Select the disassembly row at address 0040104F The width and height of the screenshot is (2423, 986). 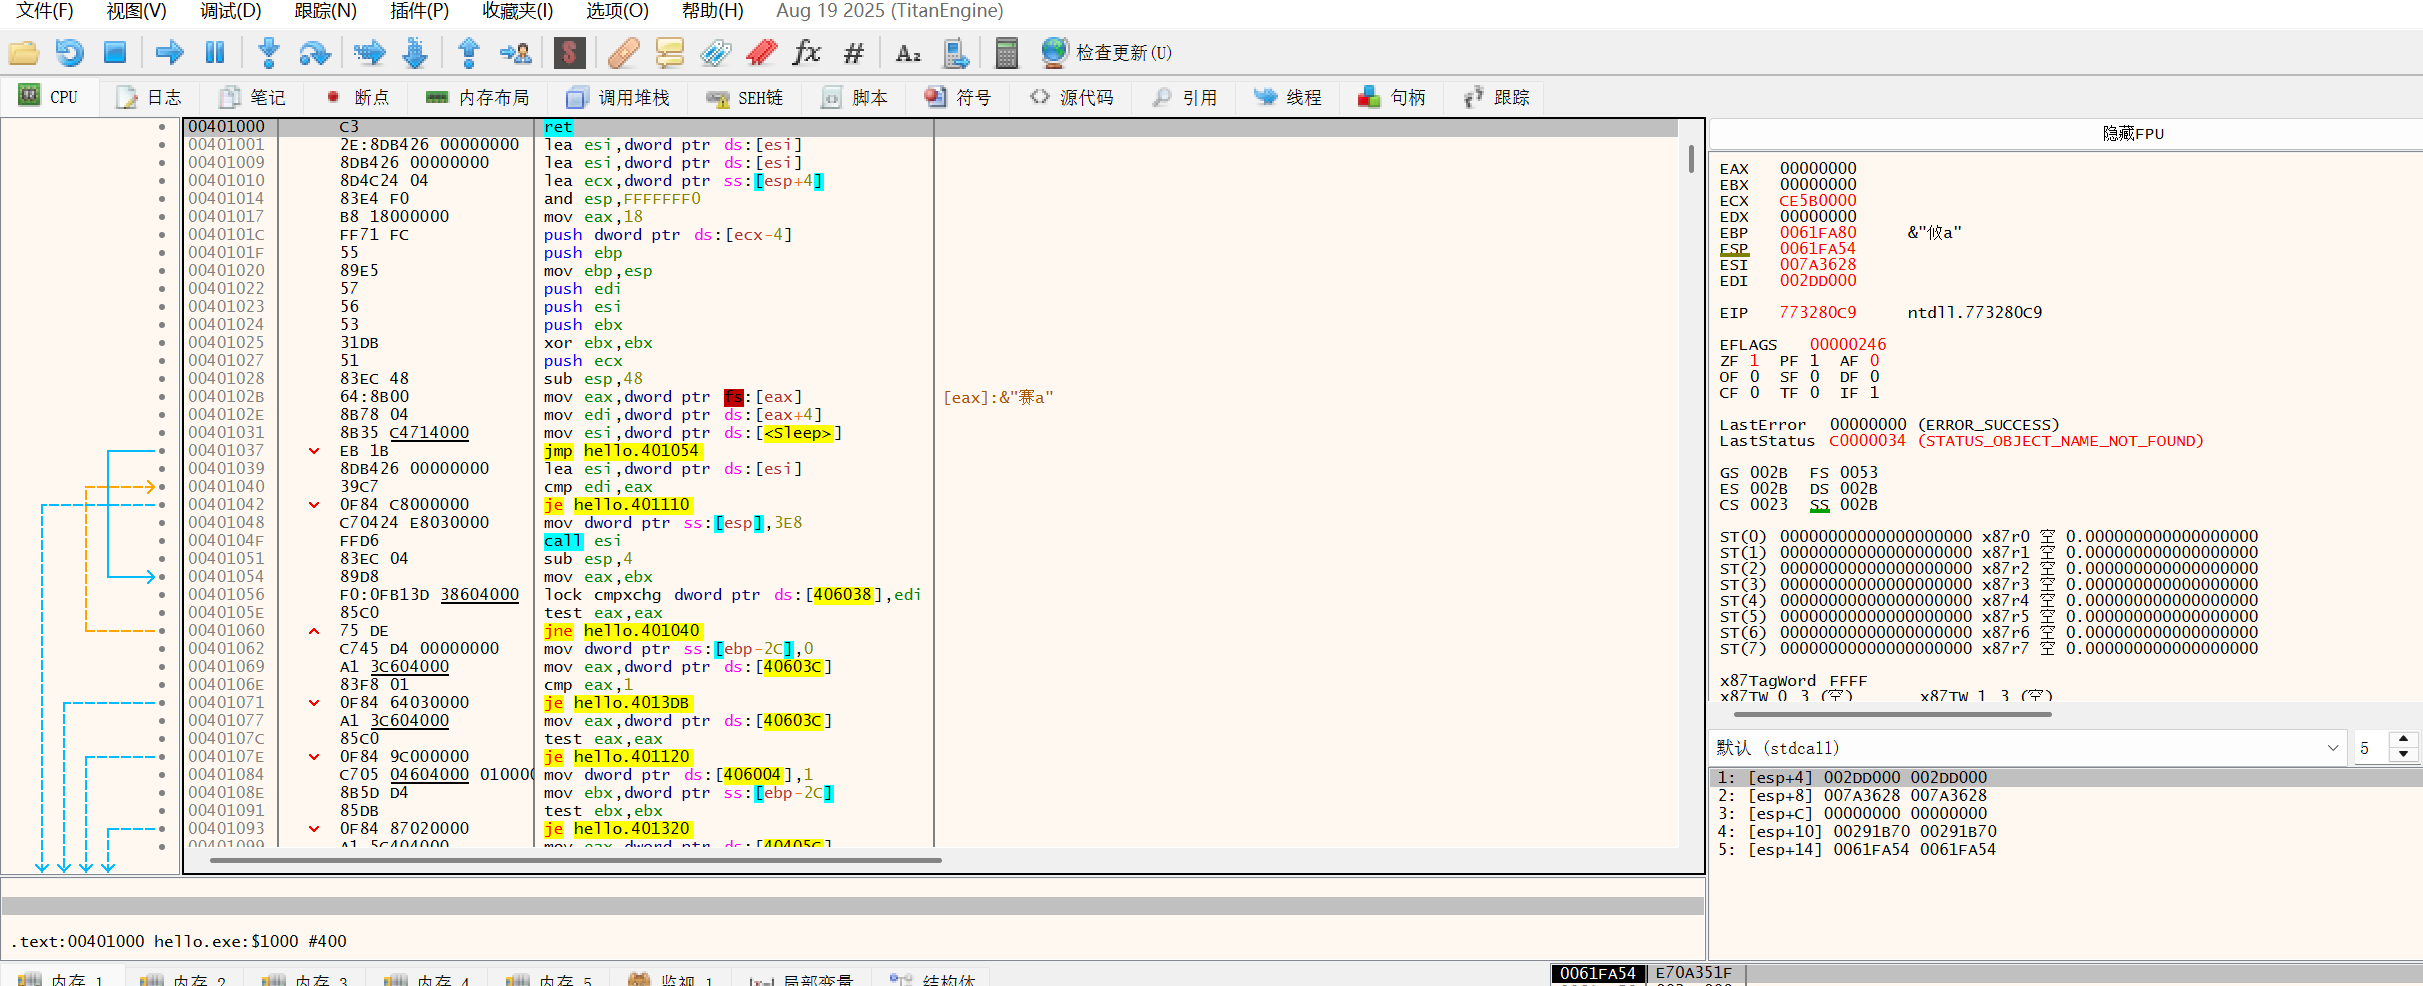[x=930, y=541]
